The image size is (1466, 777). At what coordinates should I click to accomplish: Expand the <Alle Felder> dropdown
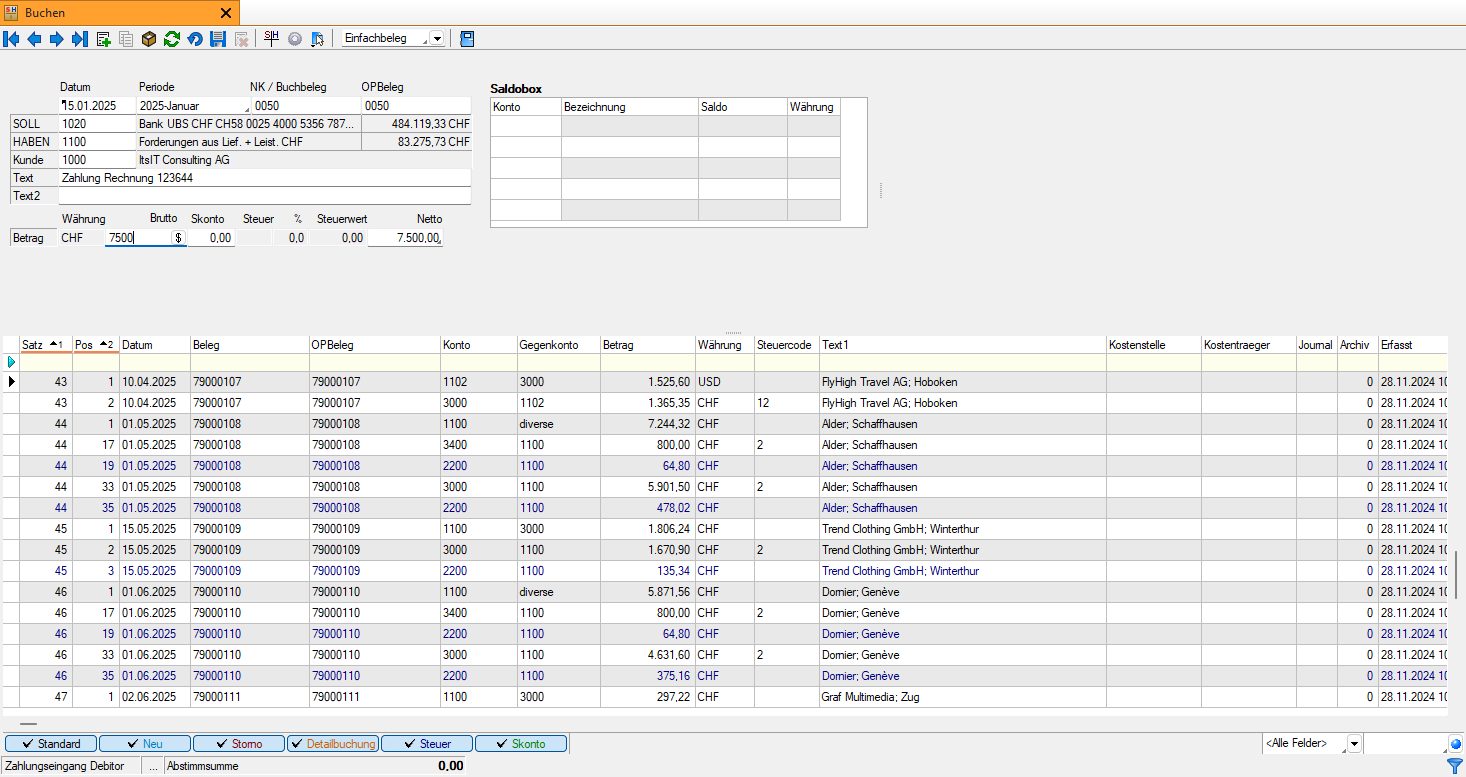1352,743
